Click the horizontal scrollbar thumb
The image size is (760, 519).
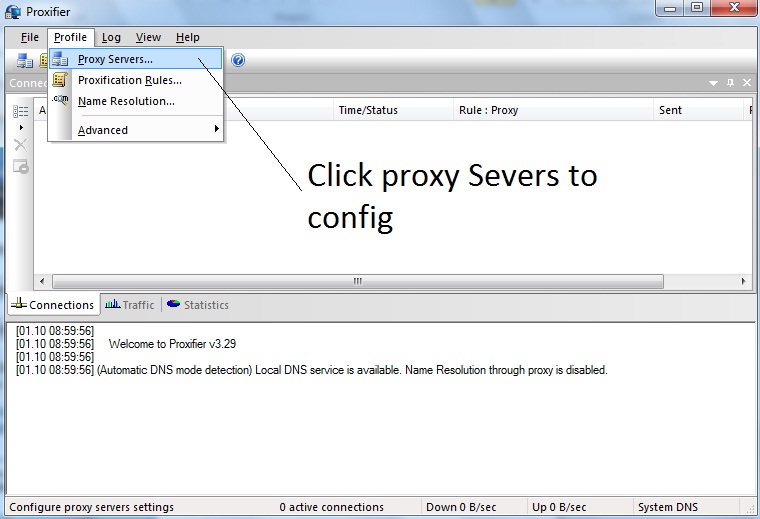(358, 281)
